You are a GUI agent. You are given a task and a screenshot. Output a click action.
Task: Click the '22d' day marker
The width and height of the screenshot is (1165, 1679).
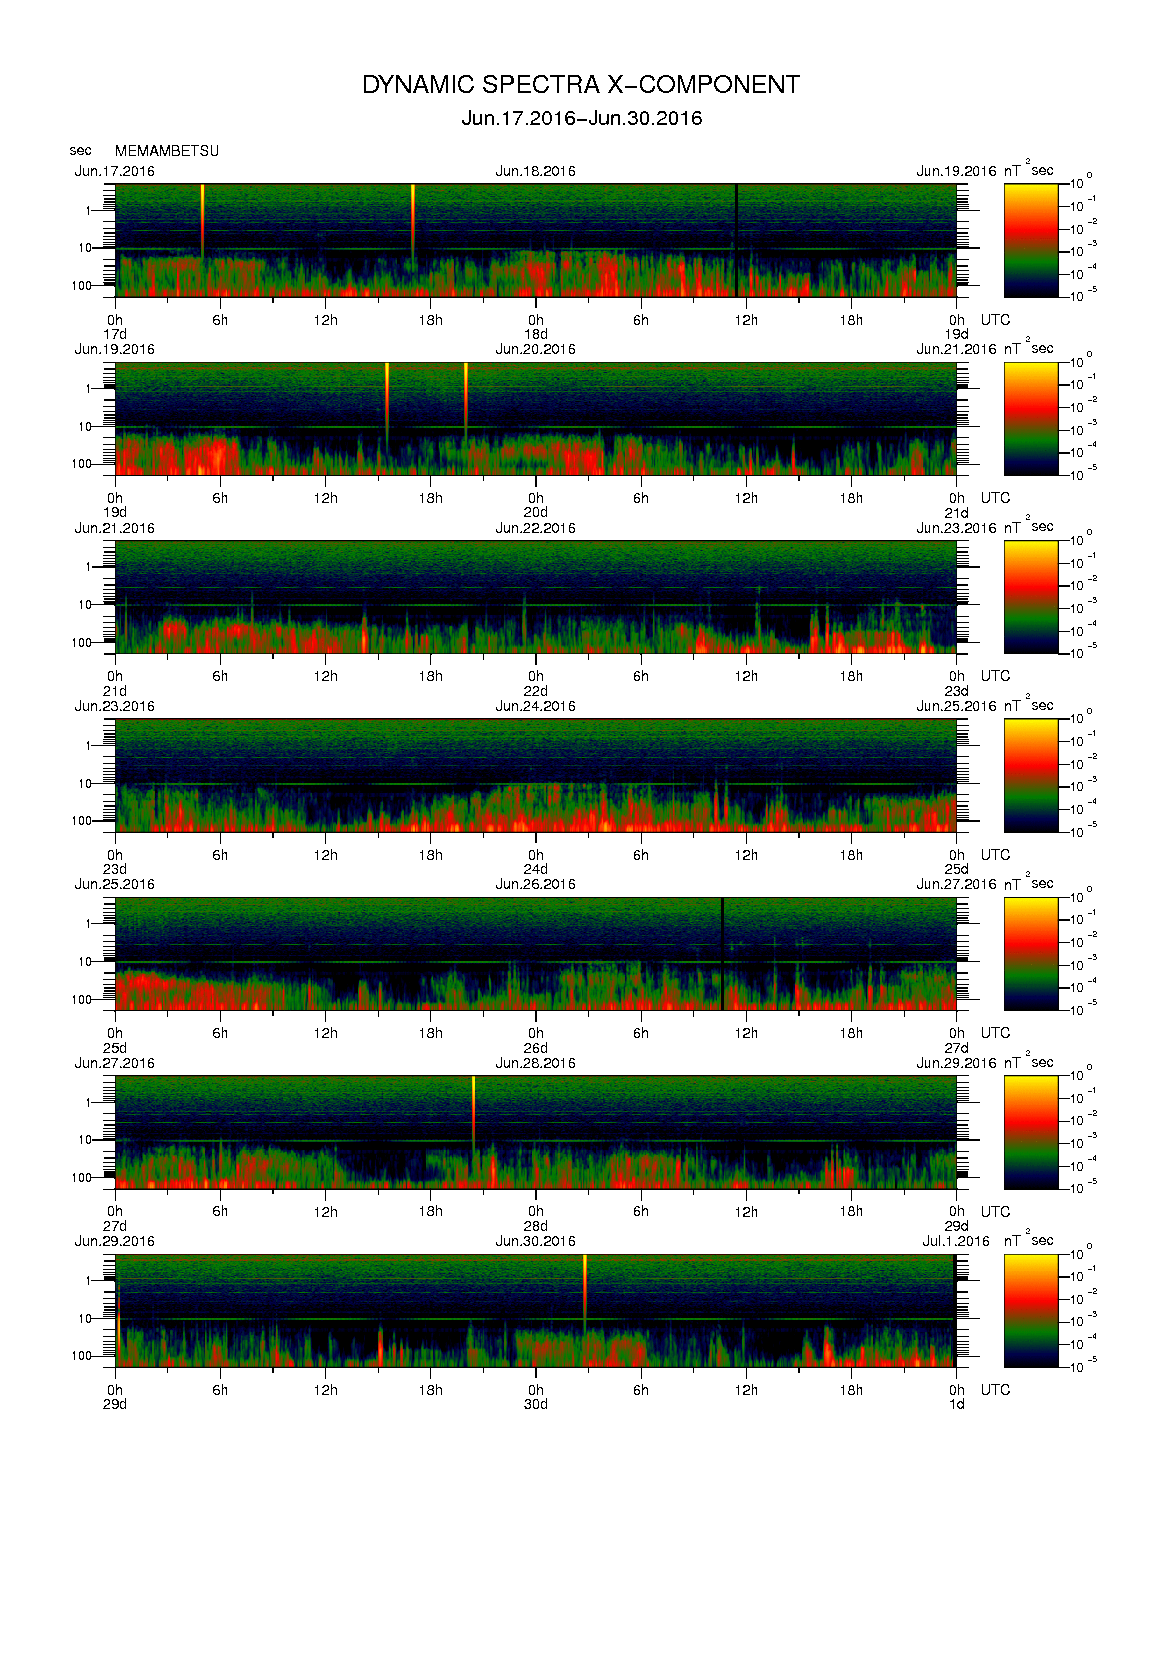536,691
